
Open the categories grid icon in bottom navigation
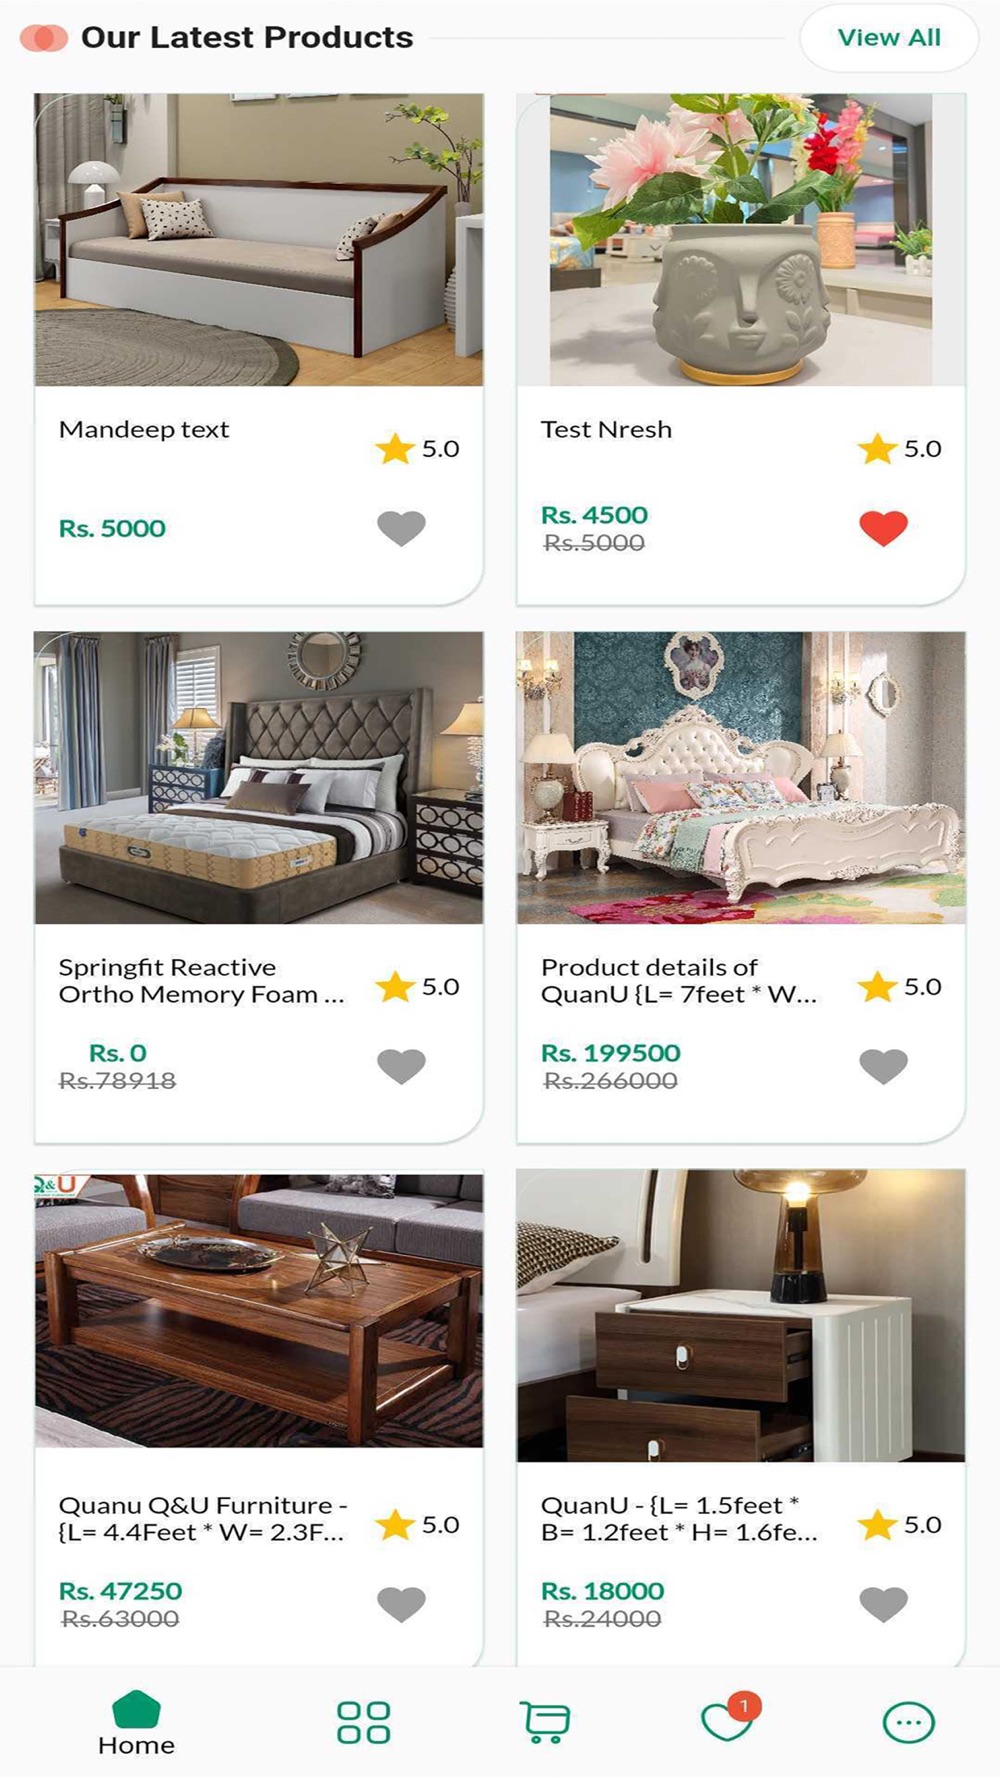[x=363, y=1722]
